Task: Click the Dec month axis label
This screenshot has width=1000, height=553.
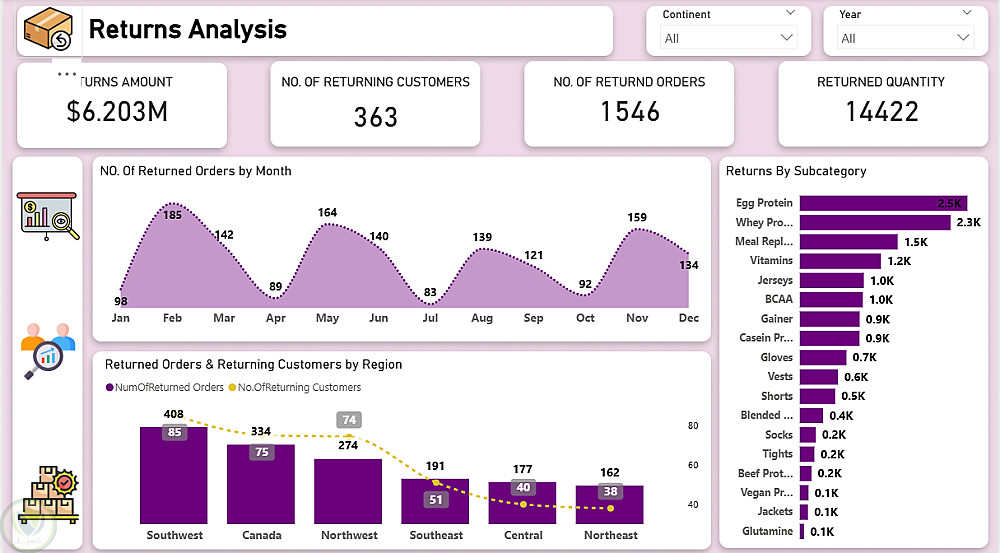Action: (689, 318)
